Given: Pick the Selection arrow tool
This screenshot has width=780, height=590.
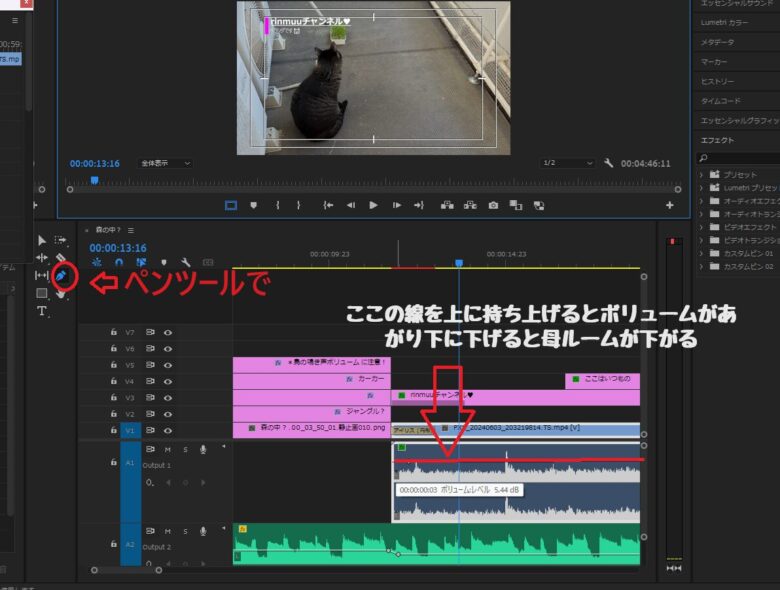Looking at the screenshot, I should pos(42,240).
